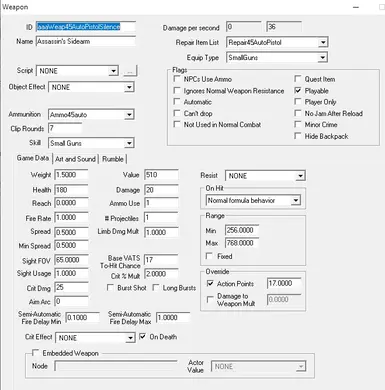The image size is (385, 390).
Task: Uncheck the Playable flag
Action: click(x=298, y=91)
